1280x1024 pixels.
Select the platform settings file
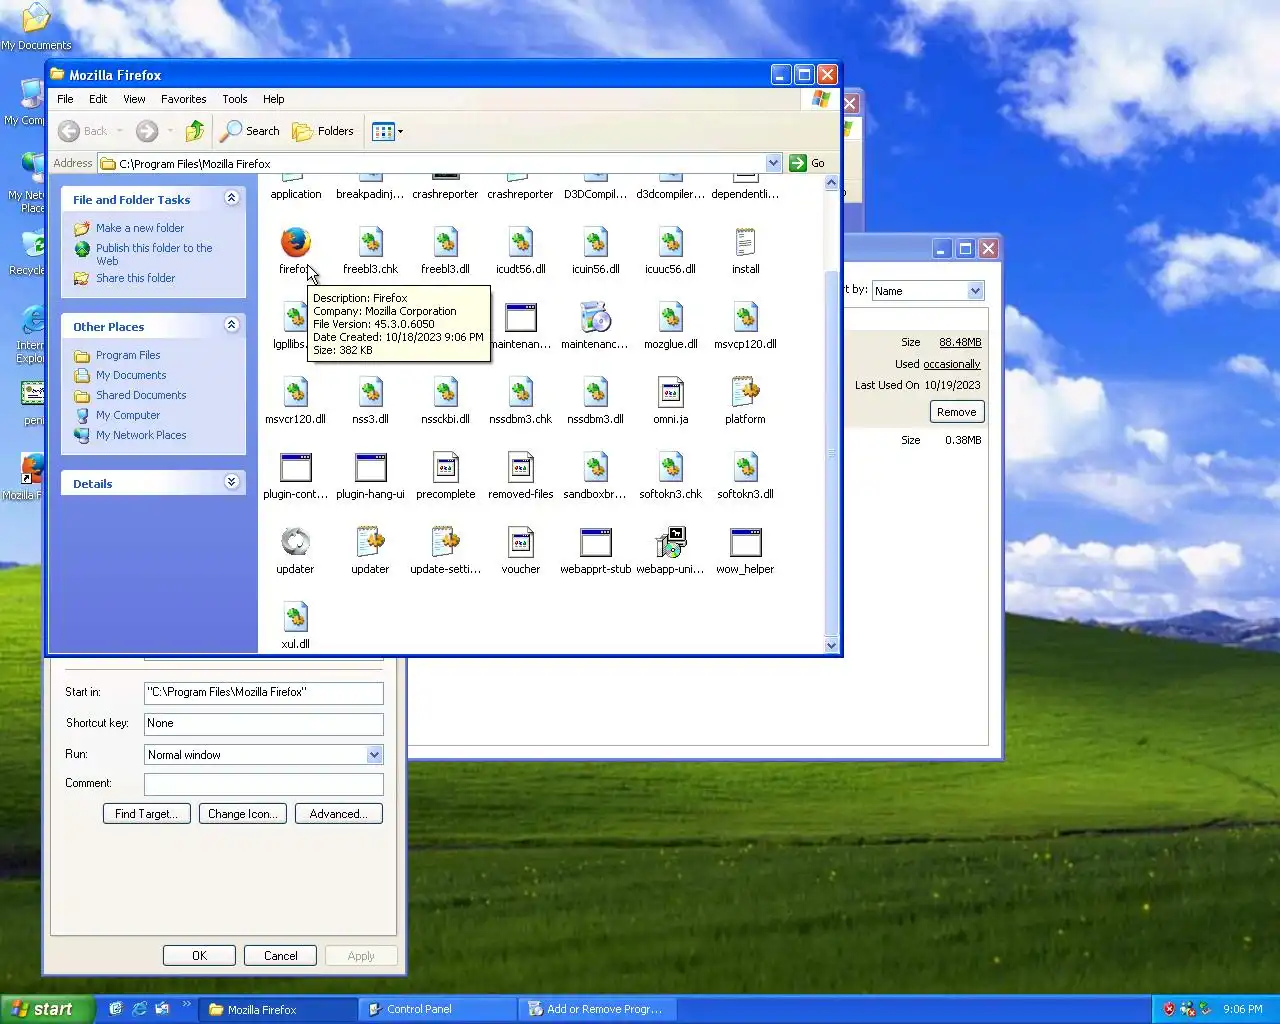745,400
